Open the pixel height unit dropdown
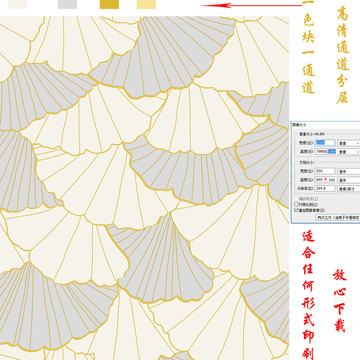 [349, 152]
